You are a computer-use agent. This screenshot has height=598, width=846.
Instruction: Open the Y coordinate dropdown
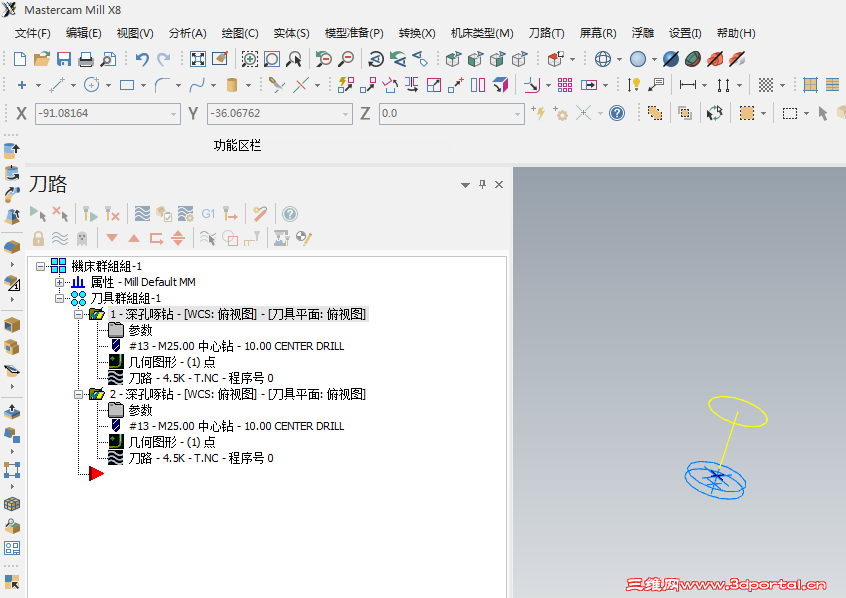[x=345, y=114]
